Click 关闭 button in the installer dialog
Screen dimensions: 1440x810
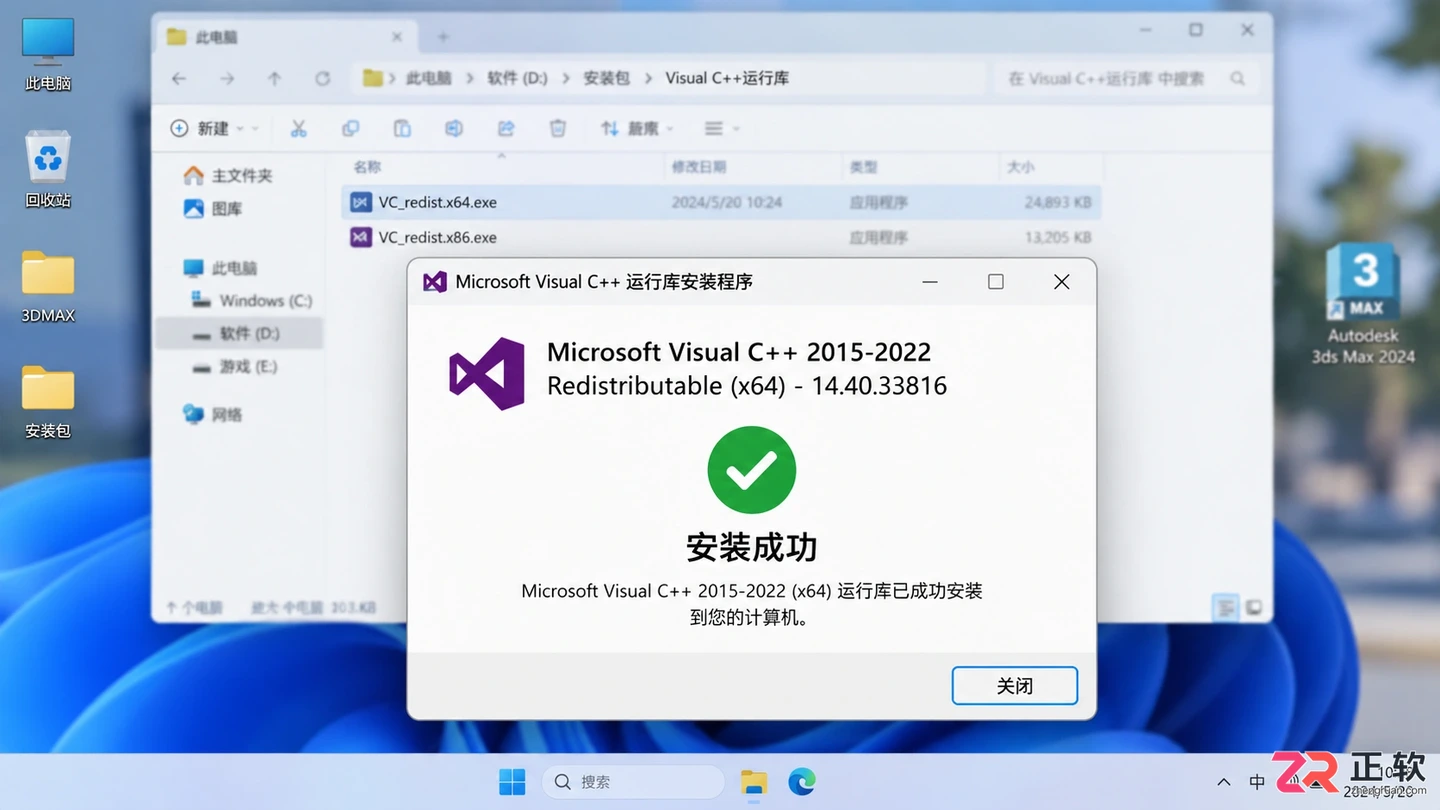(x=1014, y=686)
